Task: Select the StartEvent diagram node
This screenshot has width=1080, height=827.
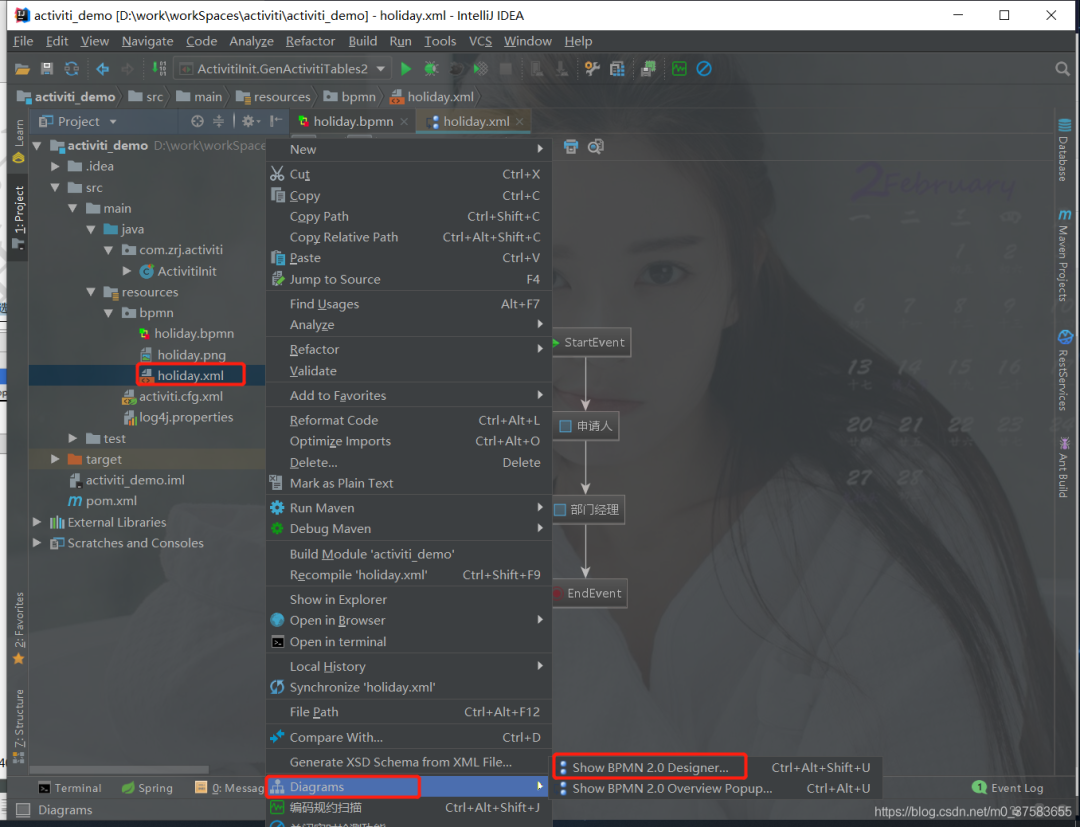Action: pos(592,342)
